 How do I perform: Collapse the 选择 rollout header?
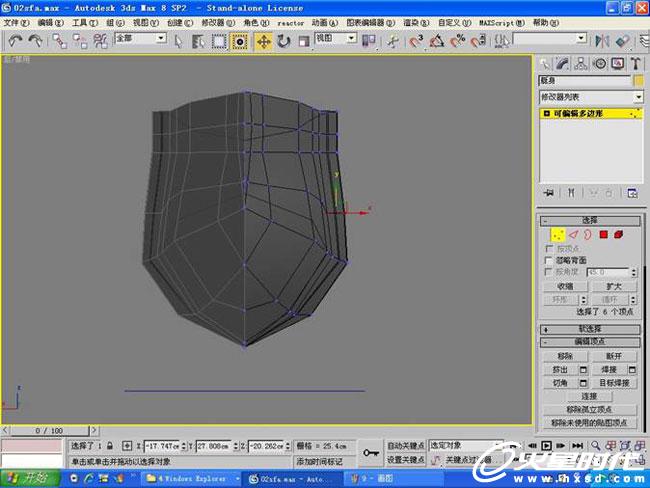coord(590,221)
